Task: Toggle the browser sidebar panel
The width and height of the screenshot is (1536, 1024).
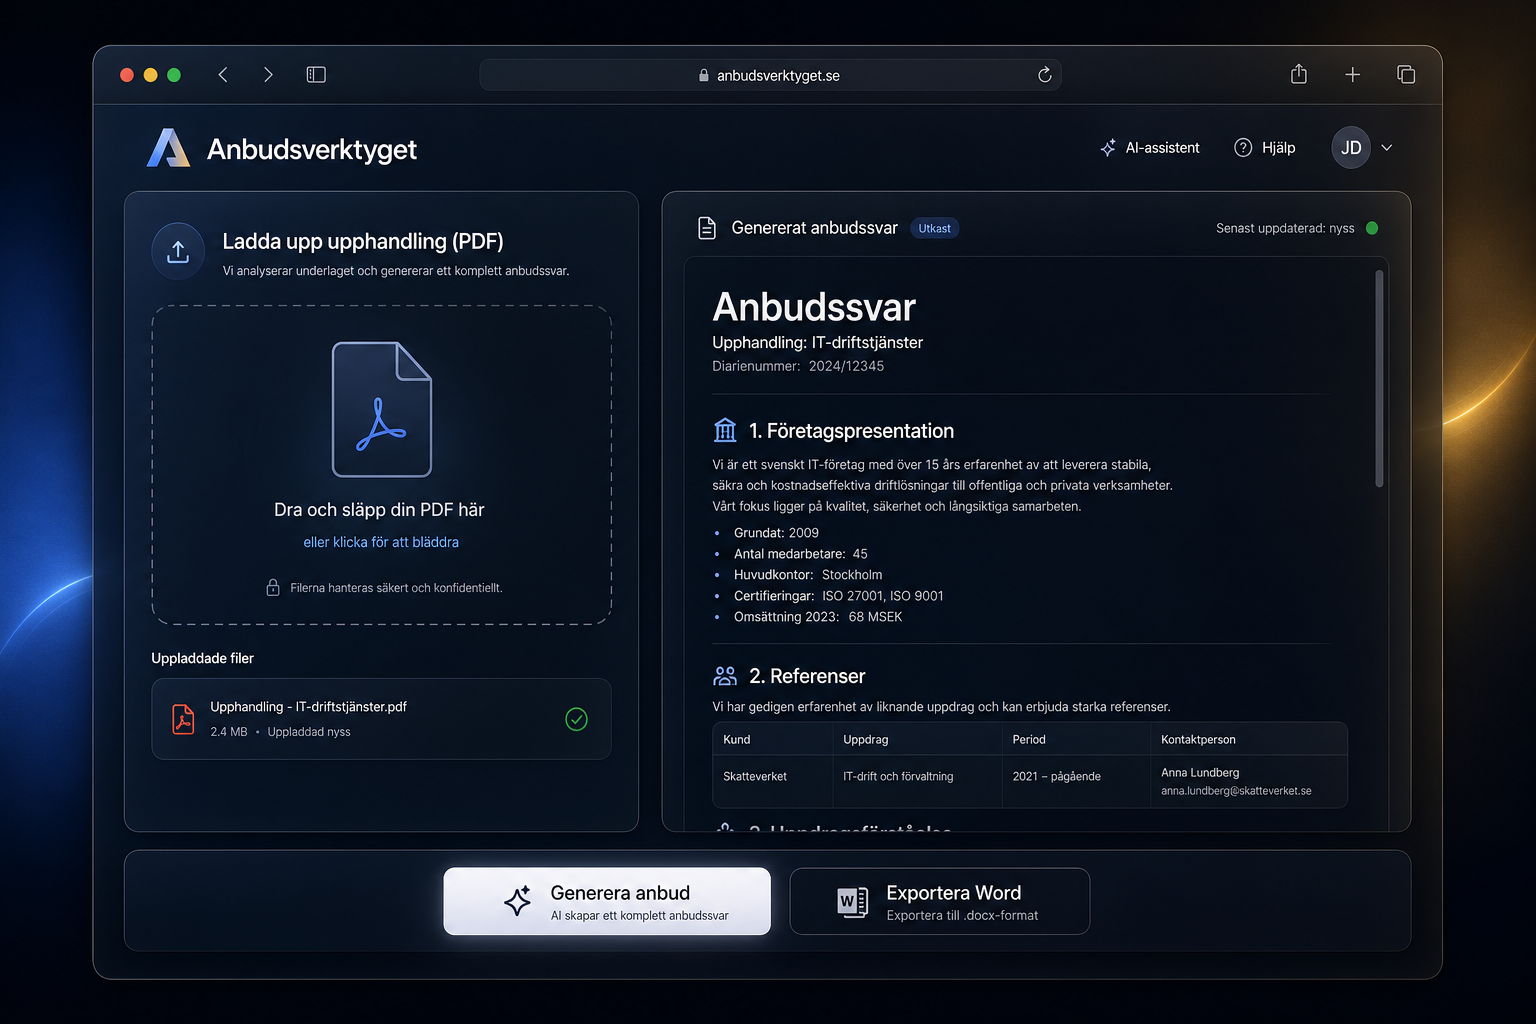Action: pos(316,74)
